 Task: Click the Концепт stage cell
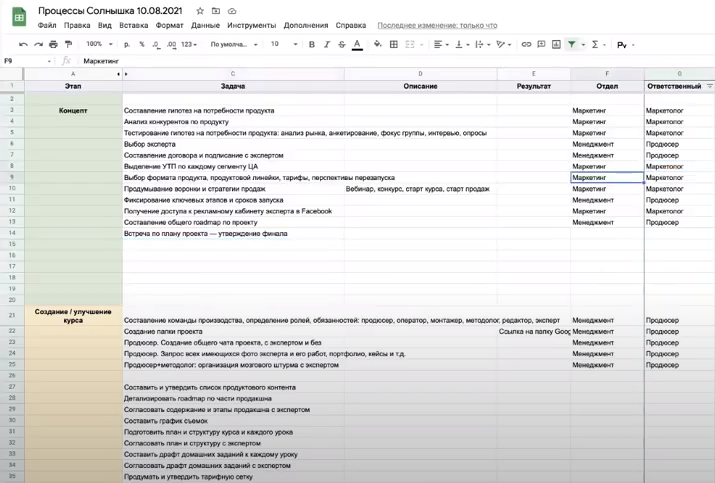(73, 110)
